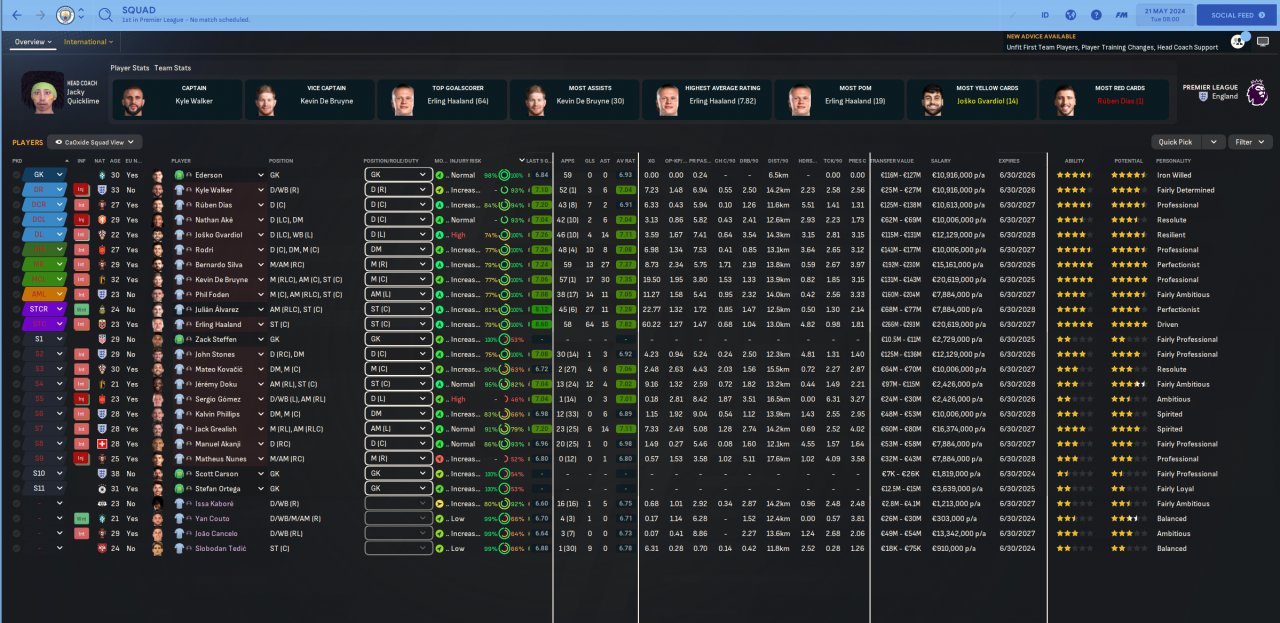Toggle the selection circle for Jack Grealish

pos(16,429)
